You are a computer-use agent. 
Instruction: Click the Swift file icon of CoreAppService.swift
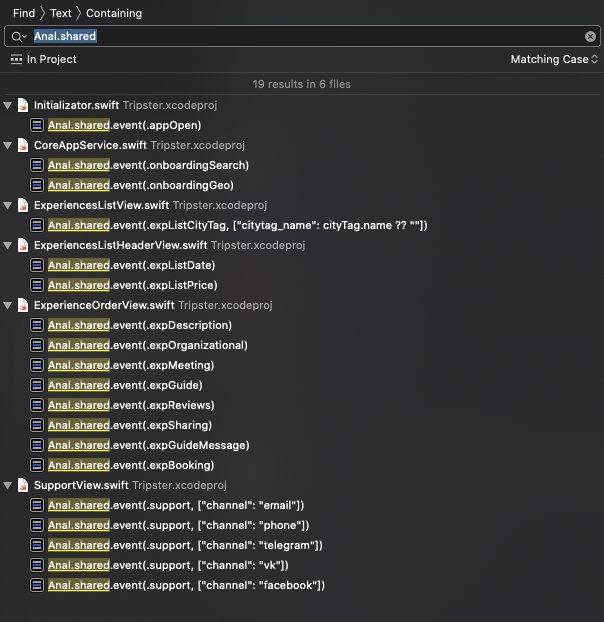pos(23,145)
